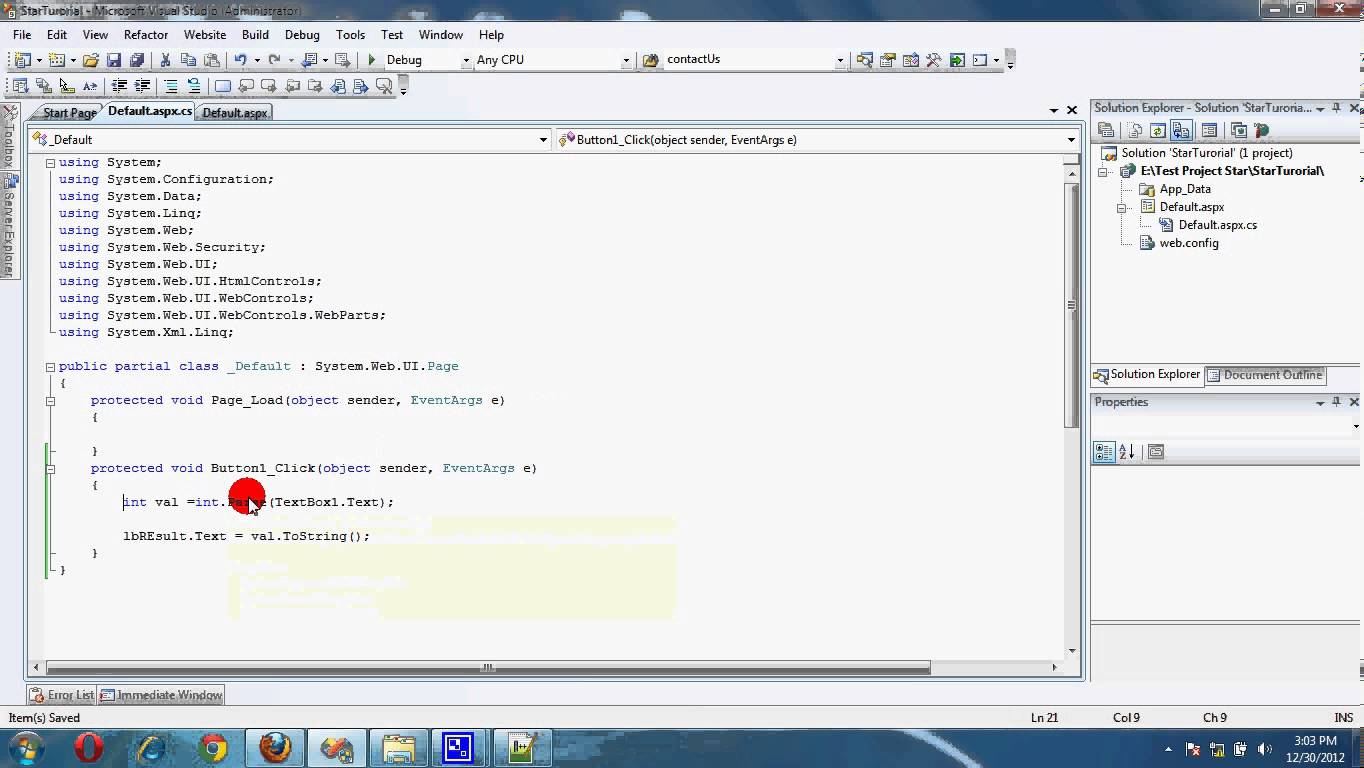1364x768 pixels.
Task: Refresh the Solution Explorer
Action: (x=1158, y=130)
